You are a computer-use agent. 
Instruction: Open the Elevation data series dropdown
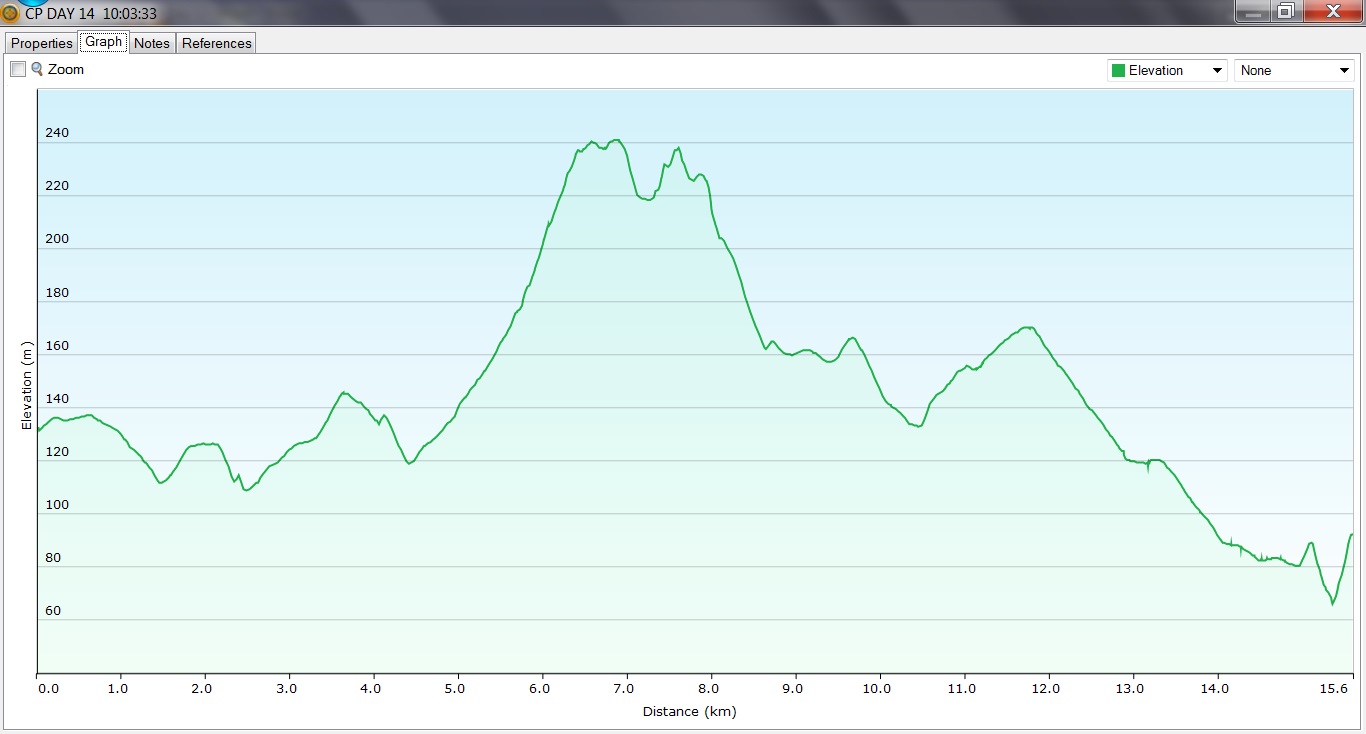pos(1216,71)
